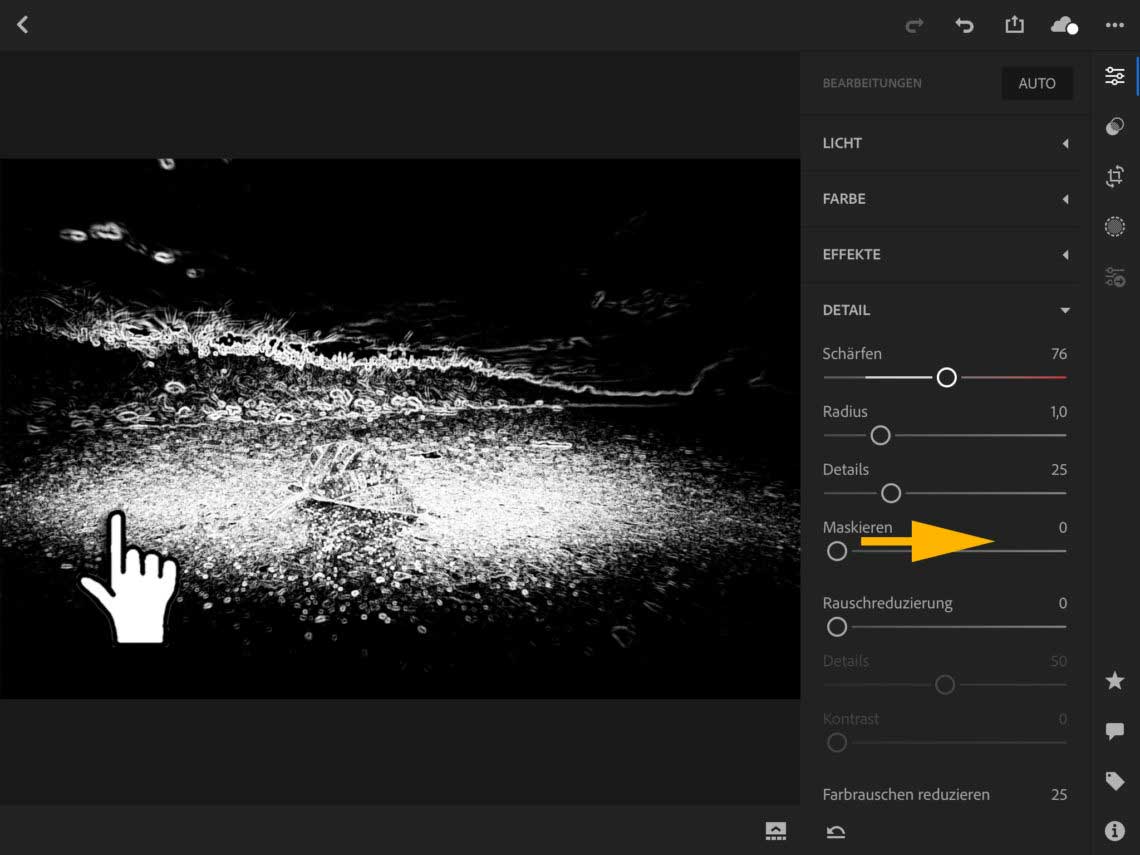Open the info icon

coord(1115,830)
